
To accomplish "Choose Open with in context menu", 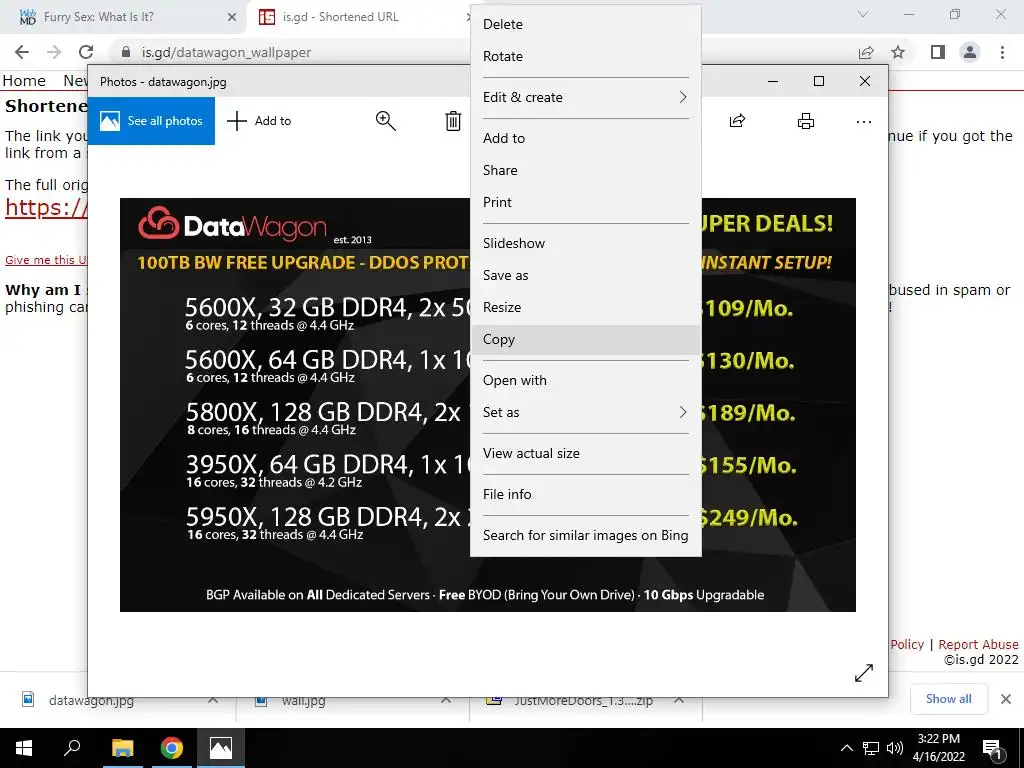I will pos(586,381).
